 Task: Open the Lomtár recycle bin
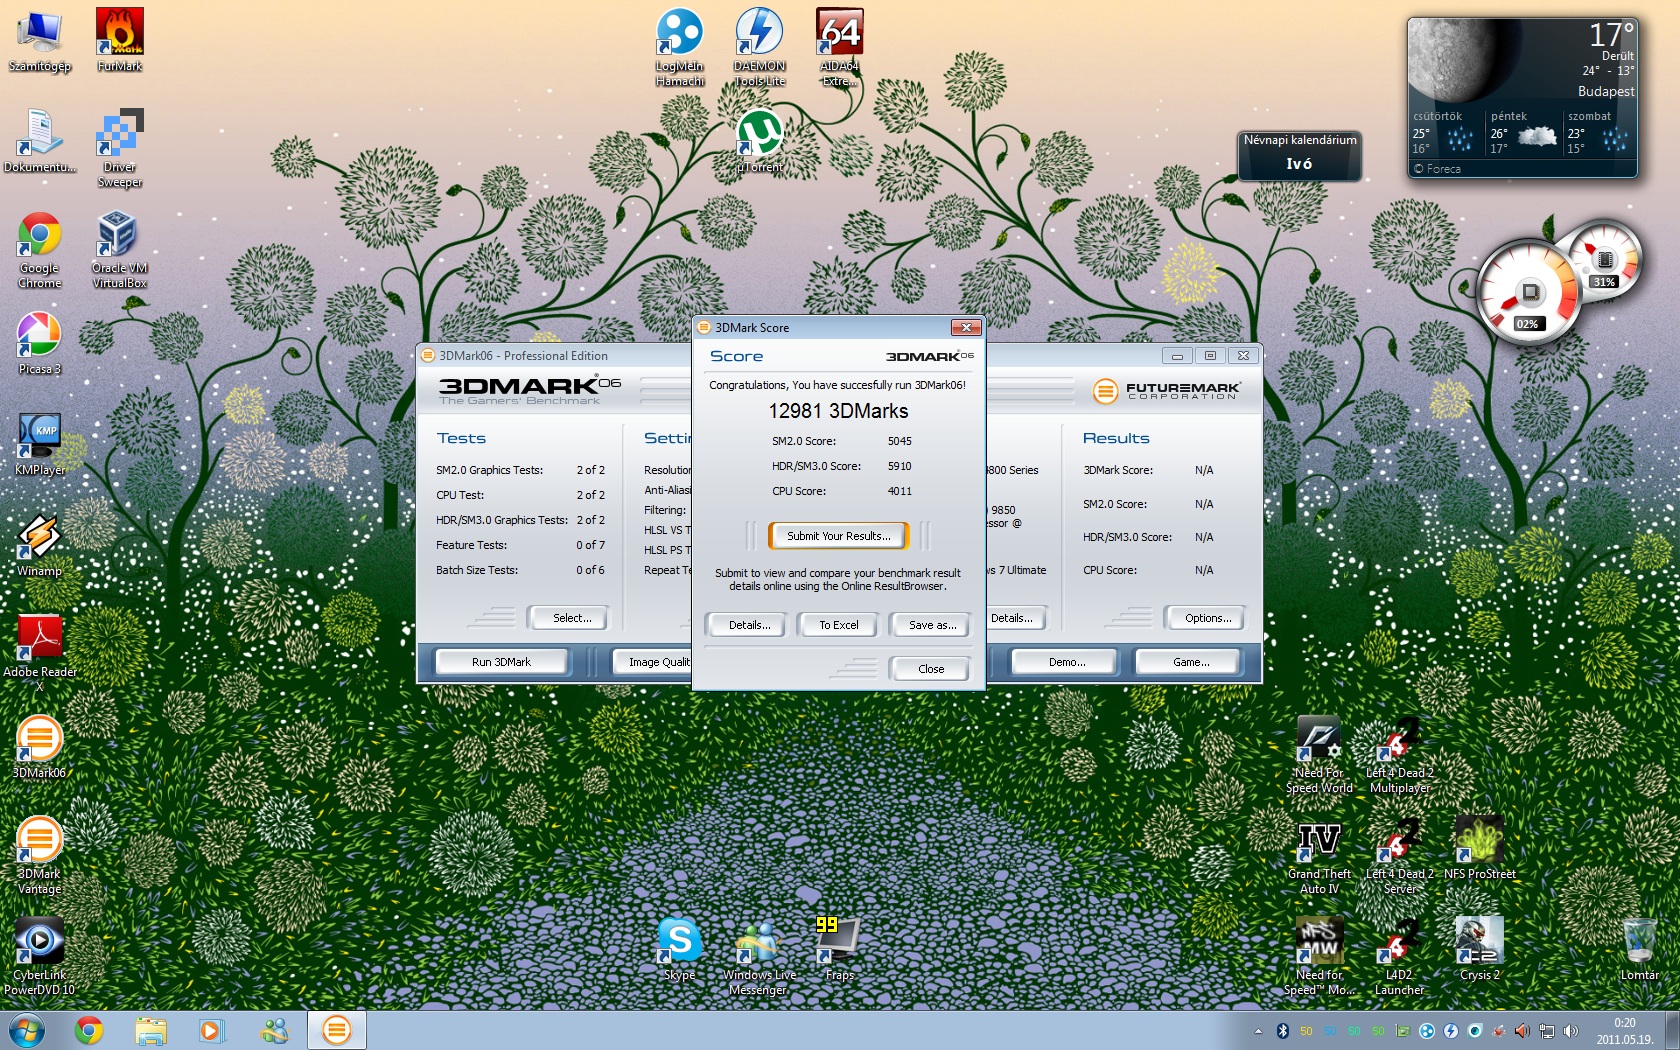[1640, 949]
